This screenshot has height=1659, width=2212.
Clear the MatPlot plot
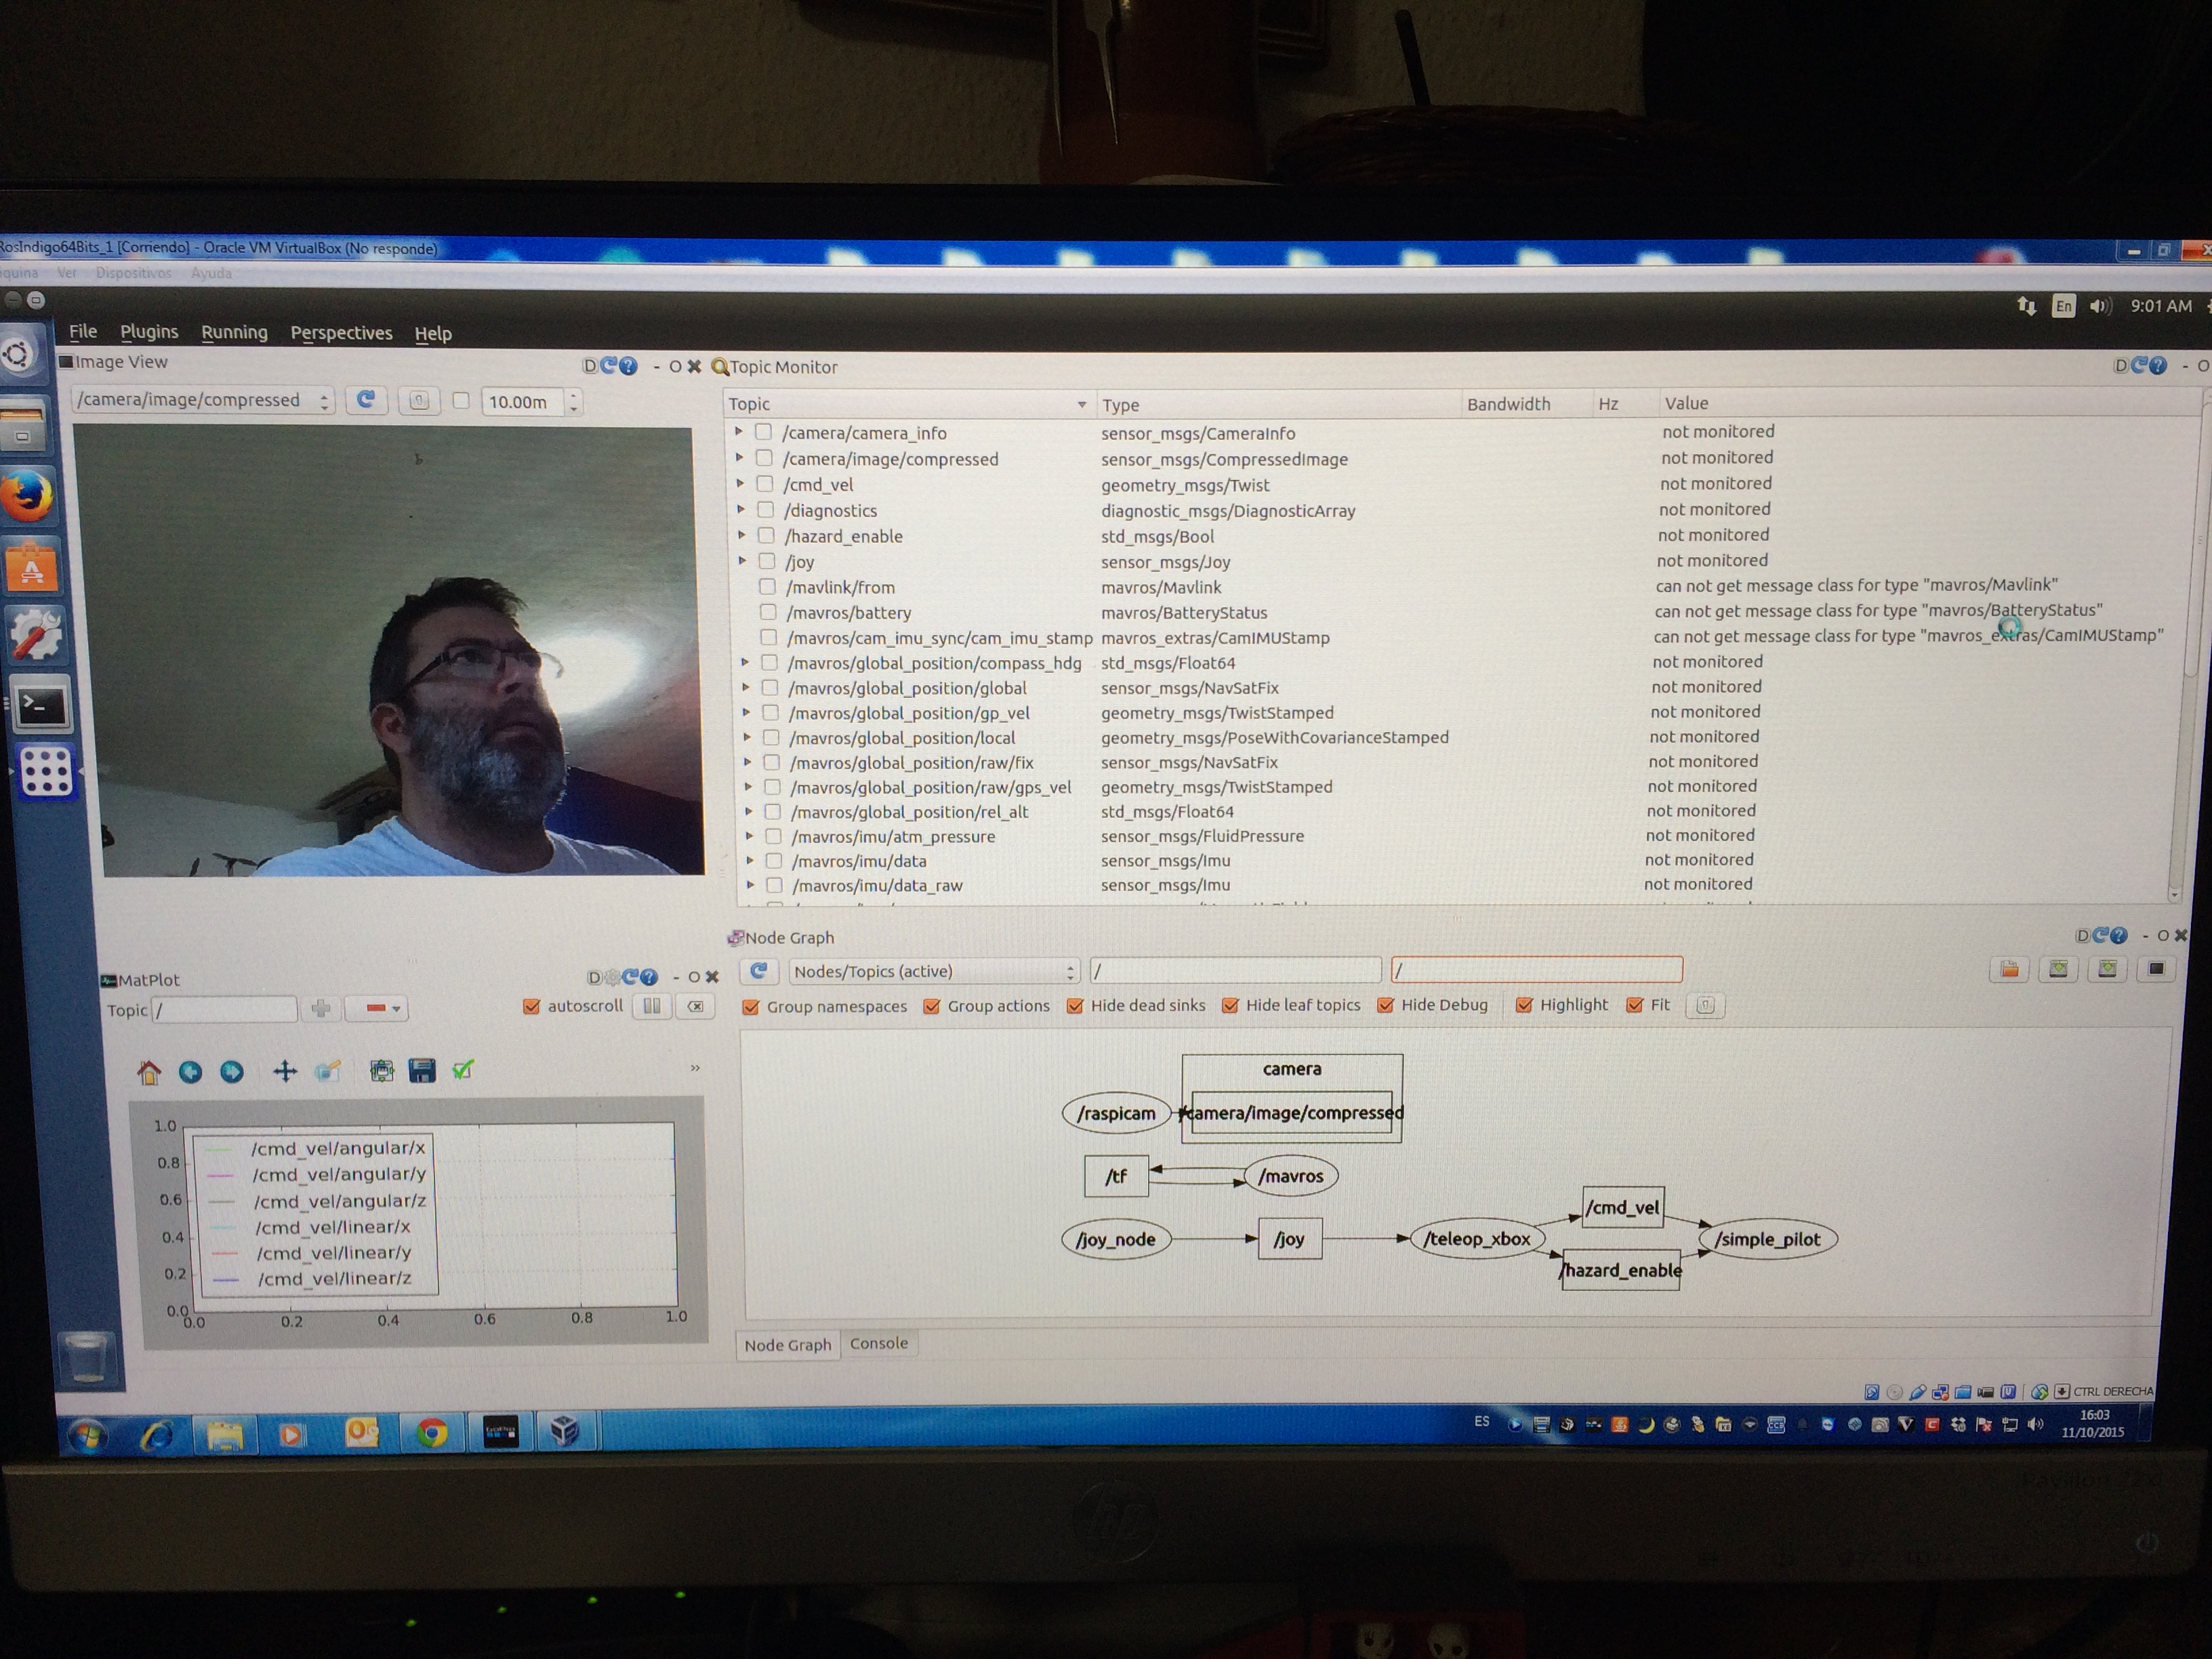pos(696,1006)
